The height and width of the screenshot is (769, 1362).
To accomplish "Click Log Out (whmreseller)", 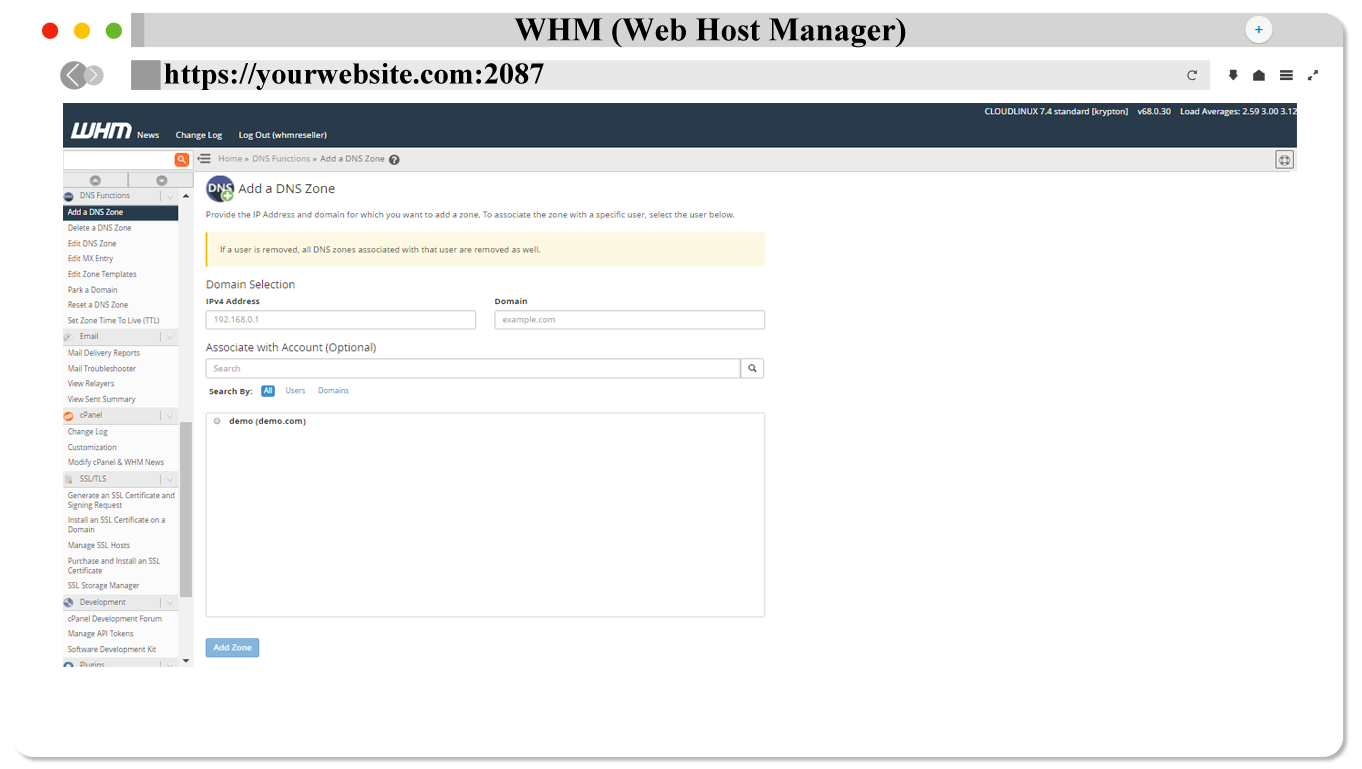I will tap(283, 135).
